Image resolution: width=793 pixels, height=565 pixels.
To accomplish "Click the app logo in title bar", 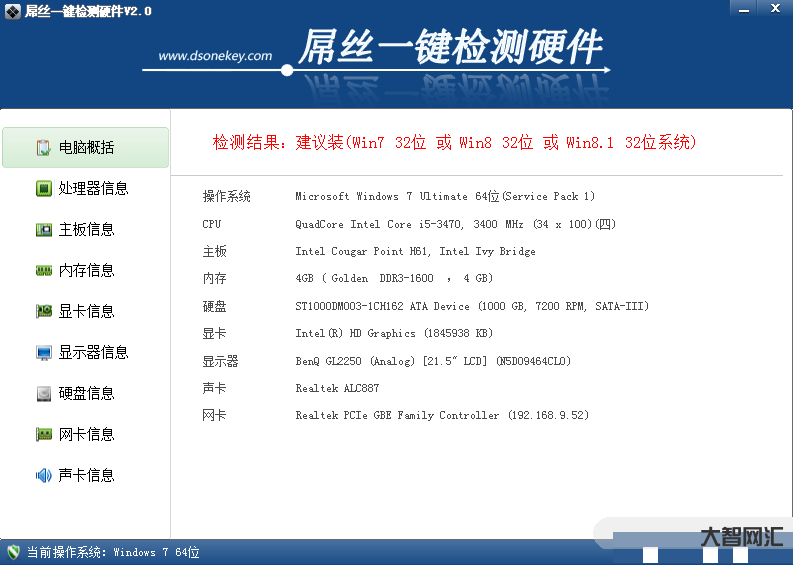I will coord(13,10).
